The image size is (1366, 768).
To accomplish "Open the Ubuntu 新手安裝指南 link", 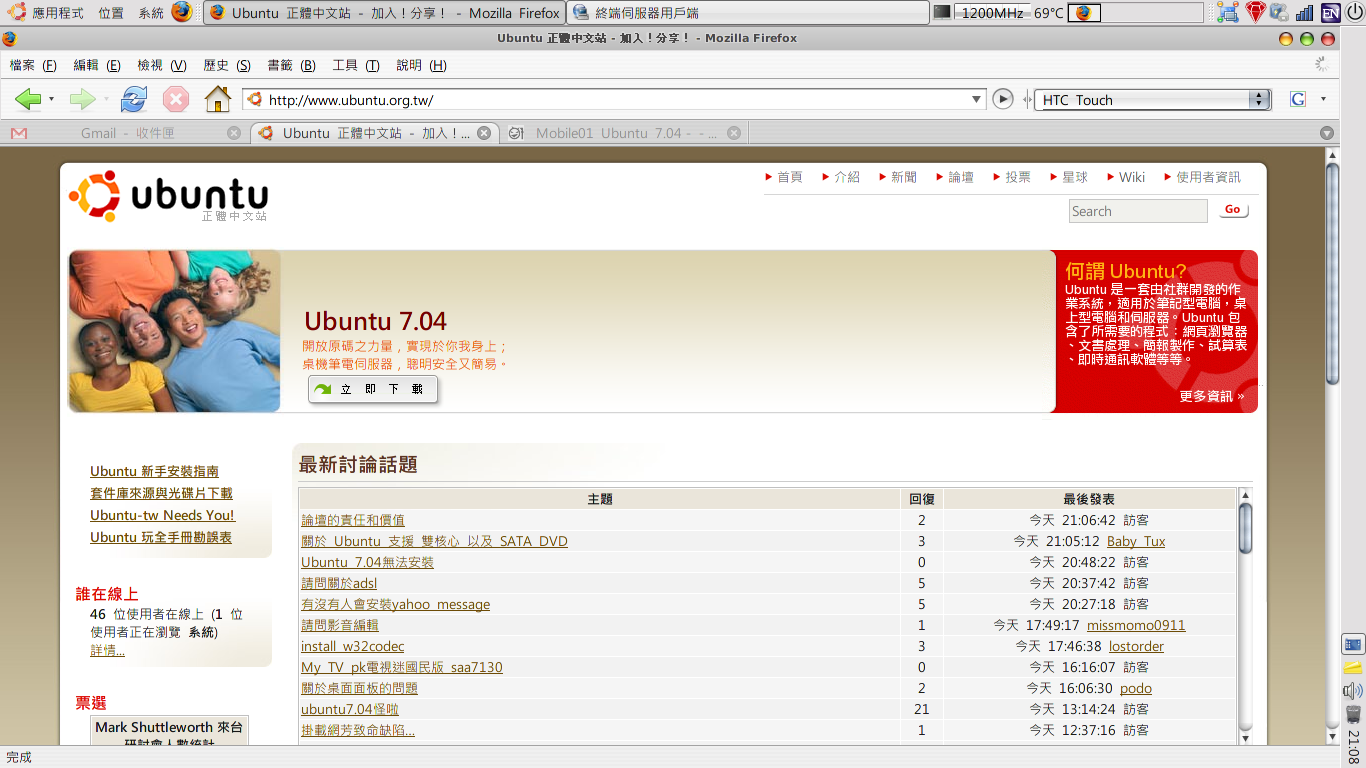I will [x=154, y=471].
